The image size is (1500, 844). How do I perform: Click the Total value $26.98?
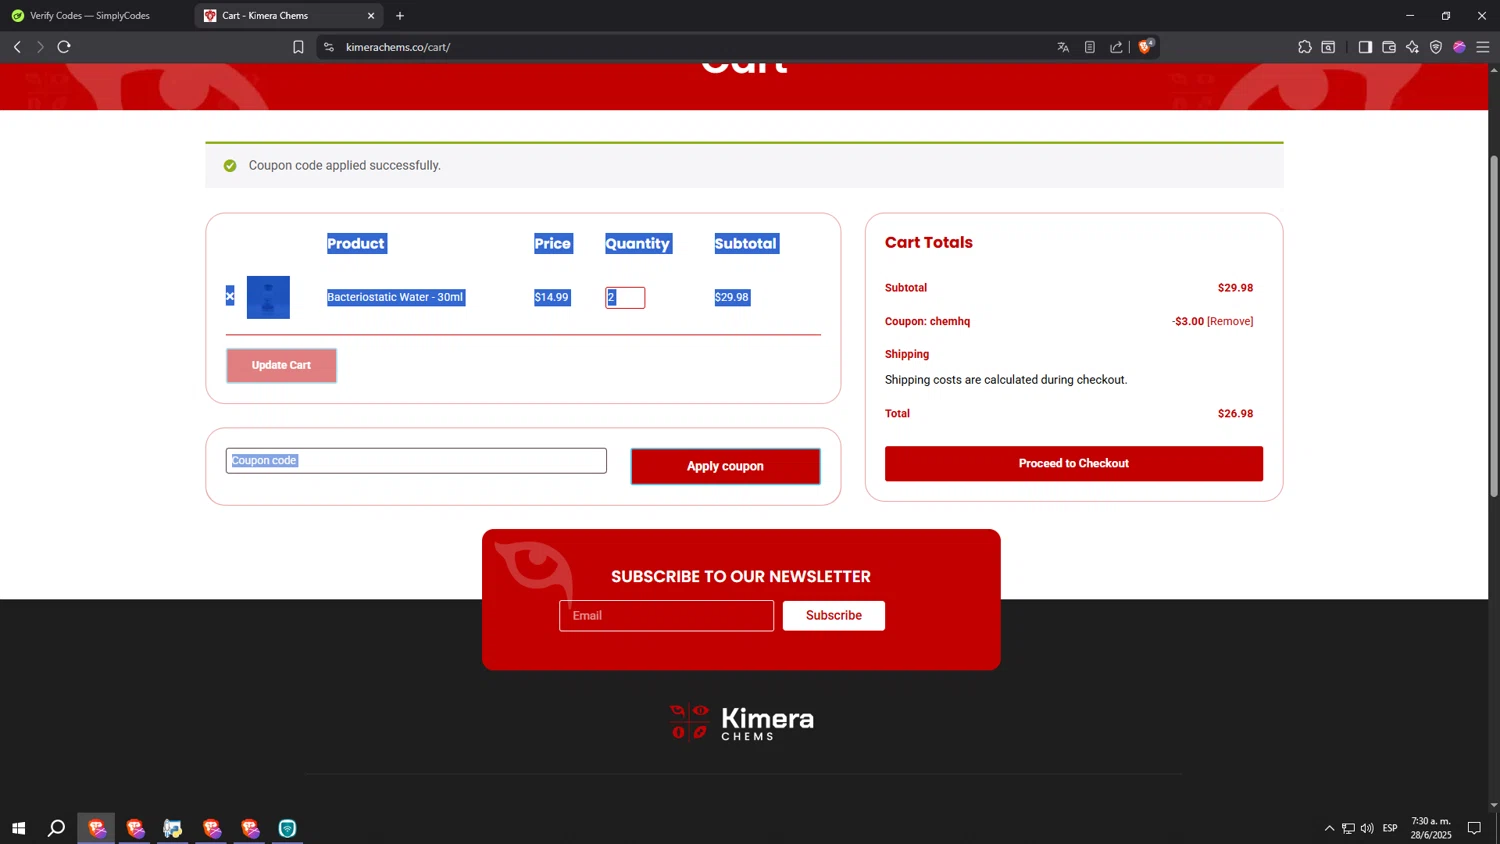(1235, 413)
